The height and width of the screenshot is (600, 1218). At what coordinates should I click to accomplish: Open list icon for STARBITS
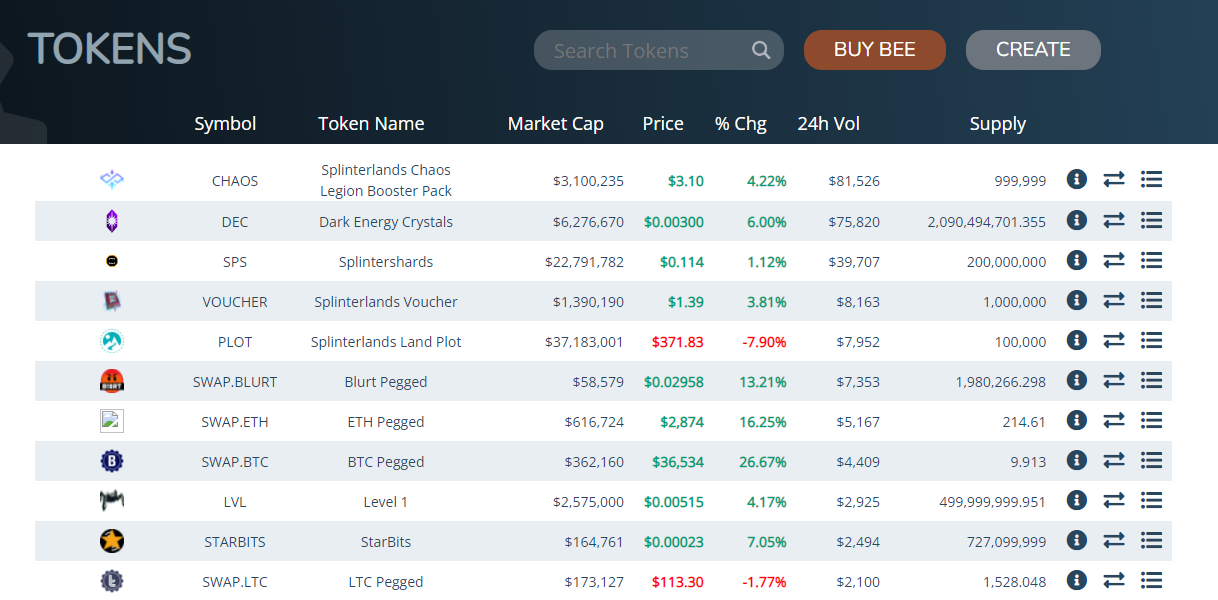tap(1151, 540)
